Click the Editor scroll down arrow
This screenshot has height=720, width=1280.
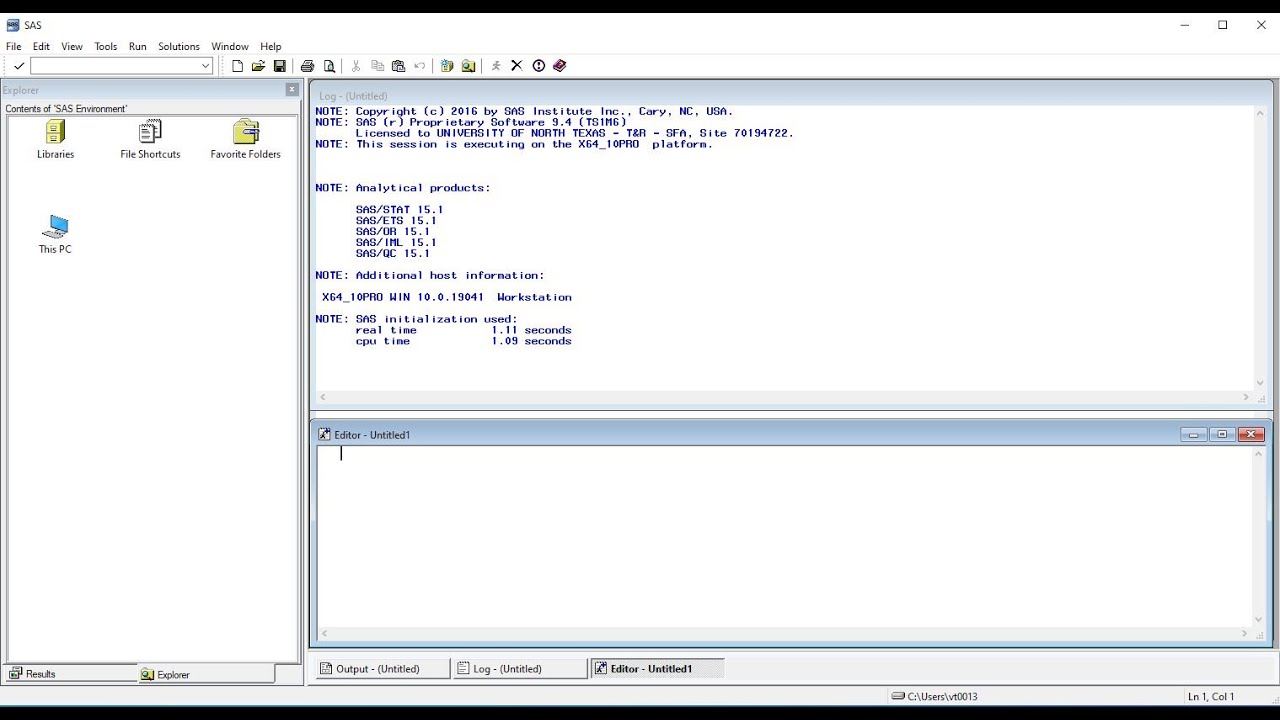(x=1260, y=620)
